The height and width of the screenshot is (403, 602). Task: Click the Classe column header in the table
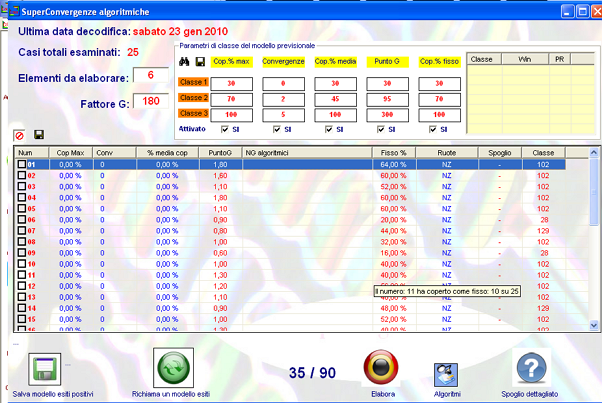(543, 153)
